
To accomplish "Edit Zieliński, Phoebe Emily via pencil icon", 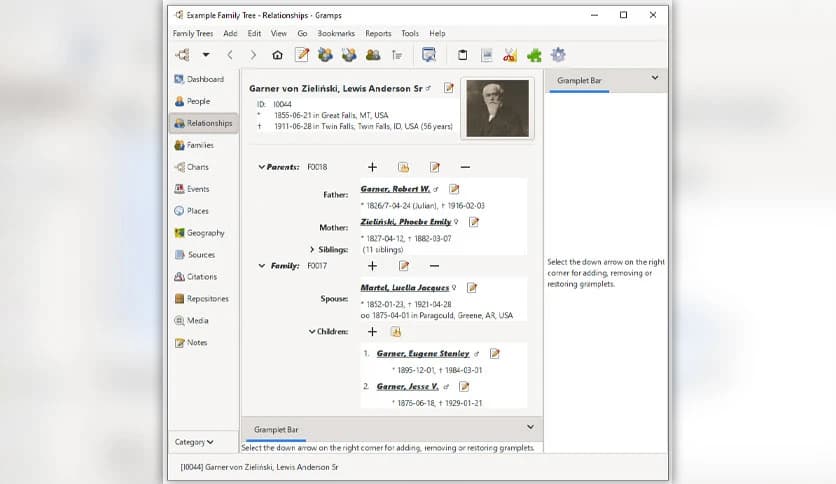I will click(x=473, y=222).
